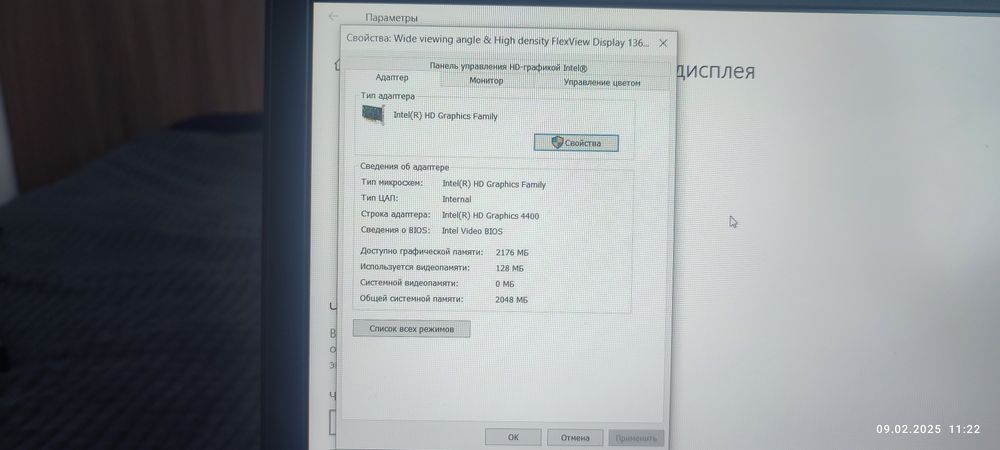This screenshot has width=1000, height=450.
Task: Click the Сведения об адаптере group heading
Action: [404, 167]
